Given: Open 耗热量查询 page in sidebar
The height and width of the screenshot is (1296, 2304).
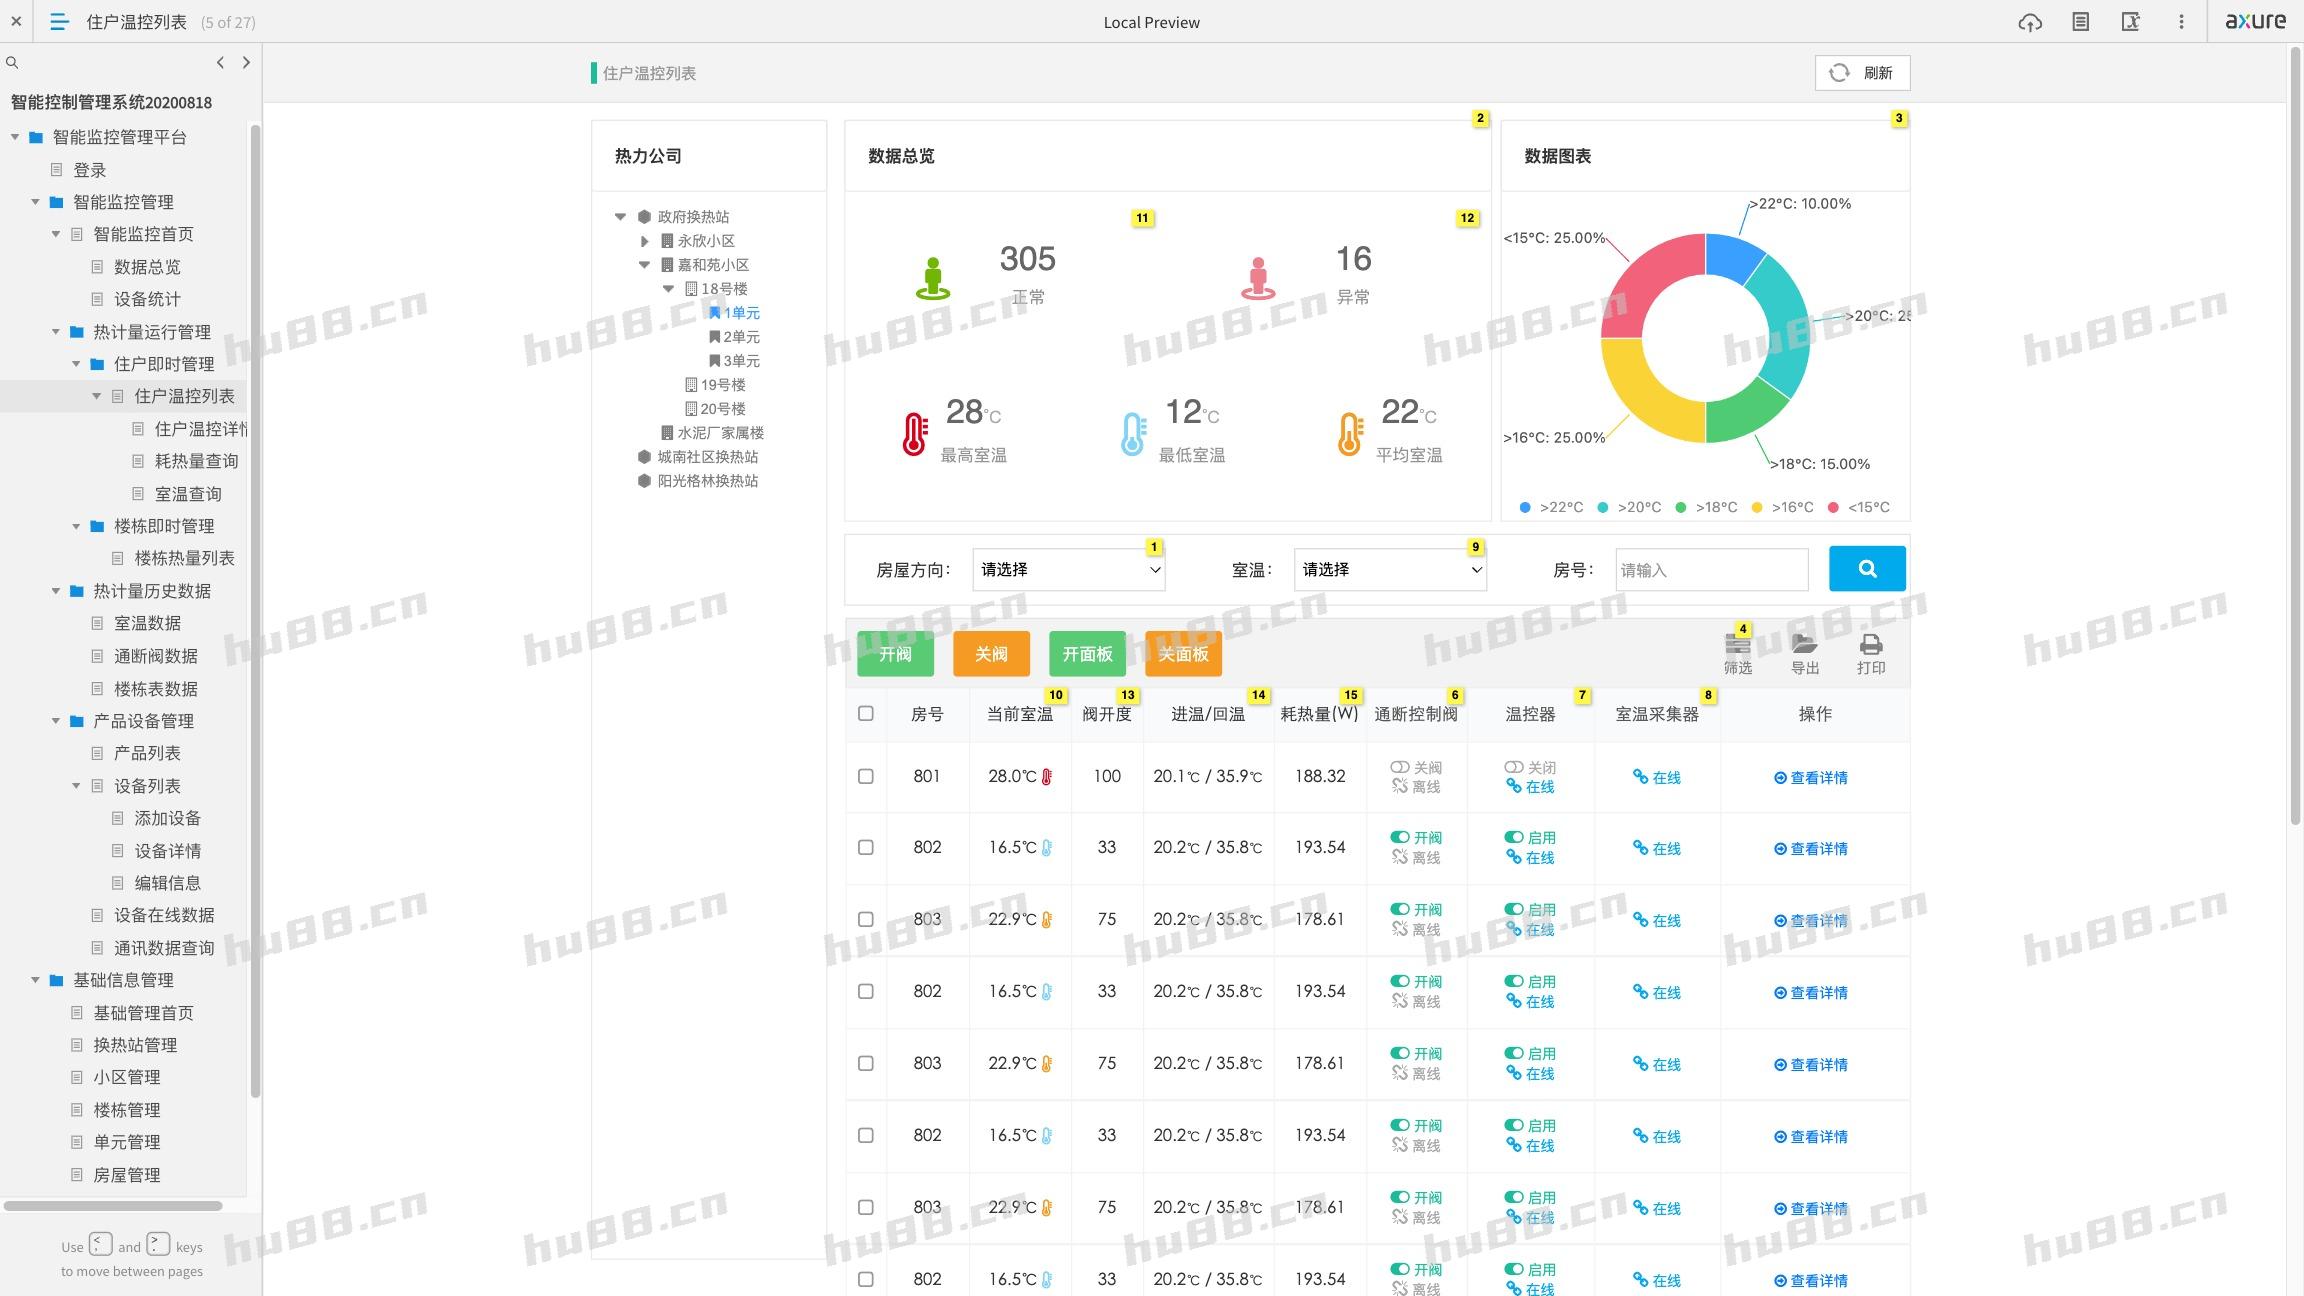Looking at the screenshot, I should point(196,461).
